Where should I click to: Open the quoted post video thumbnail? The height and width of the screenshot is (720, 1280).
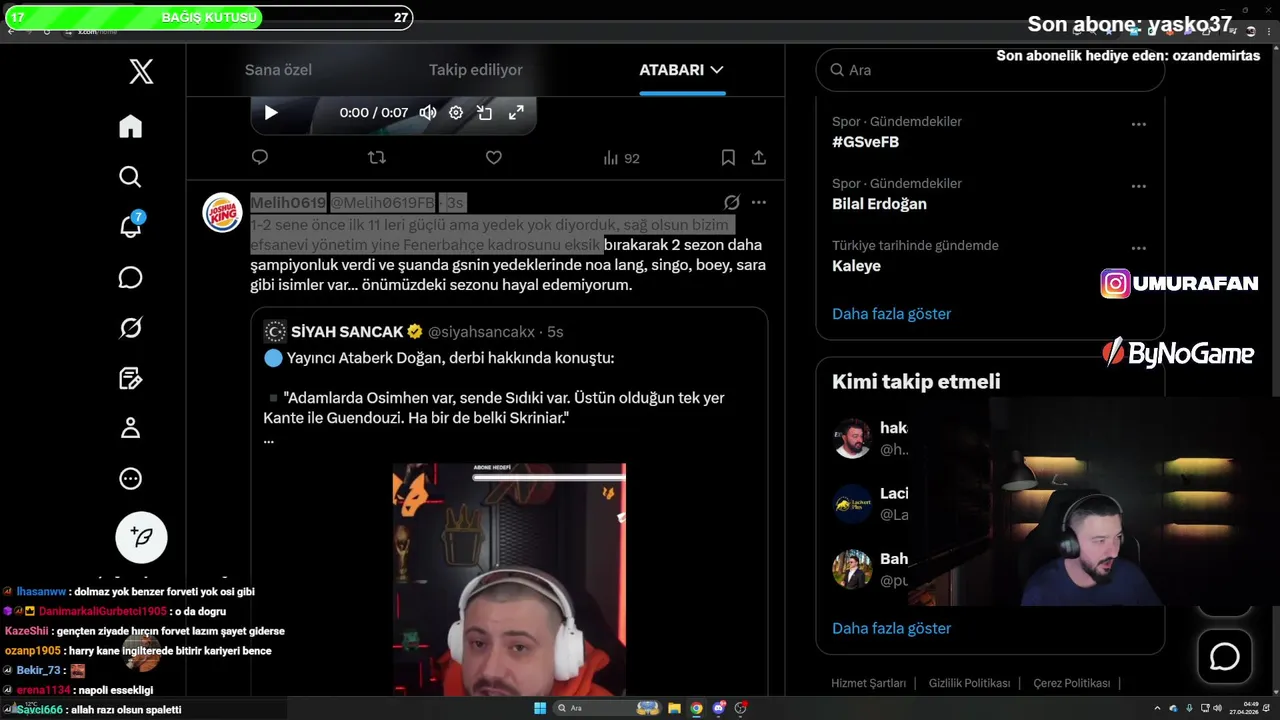pyautogui.click(x=509, y=579)
